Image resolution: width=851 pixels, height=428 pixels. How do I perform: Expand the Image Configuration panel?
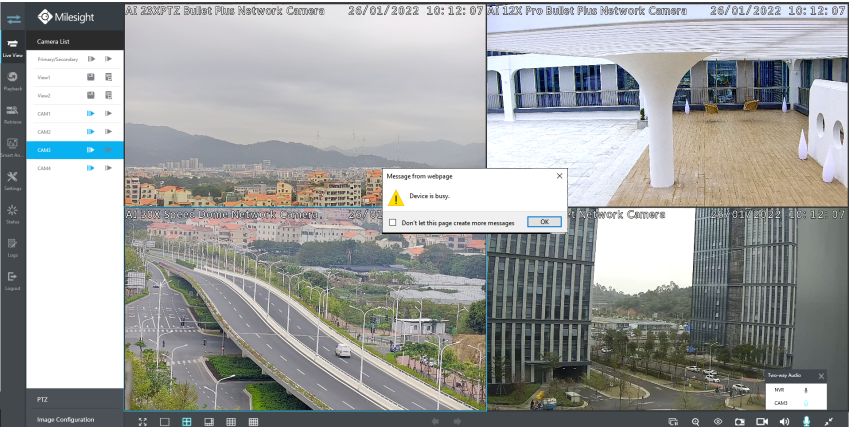point(75,419)
